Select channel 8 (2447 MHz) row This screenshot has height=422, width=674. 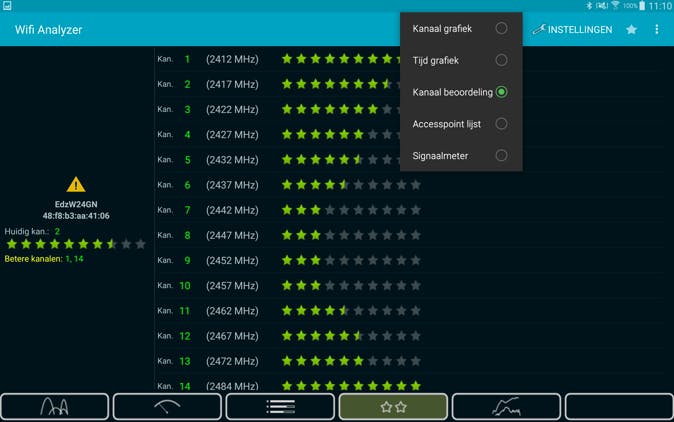411,235
